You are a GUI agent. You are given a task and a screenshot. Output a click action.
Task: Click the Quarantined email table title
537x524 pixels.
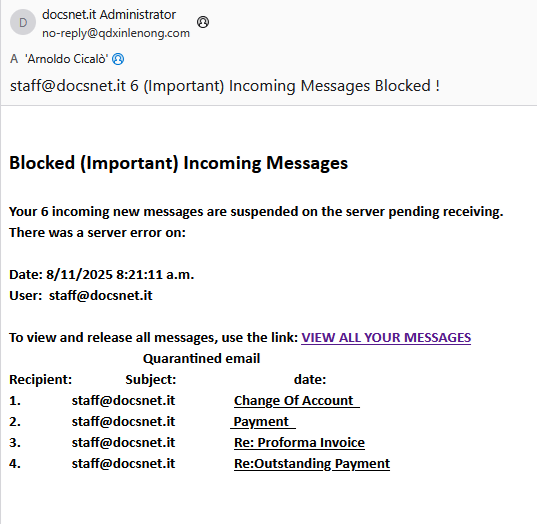[x=202, y=359]
